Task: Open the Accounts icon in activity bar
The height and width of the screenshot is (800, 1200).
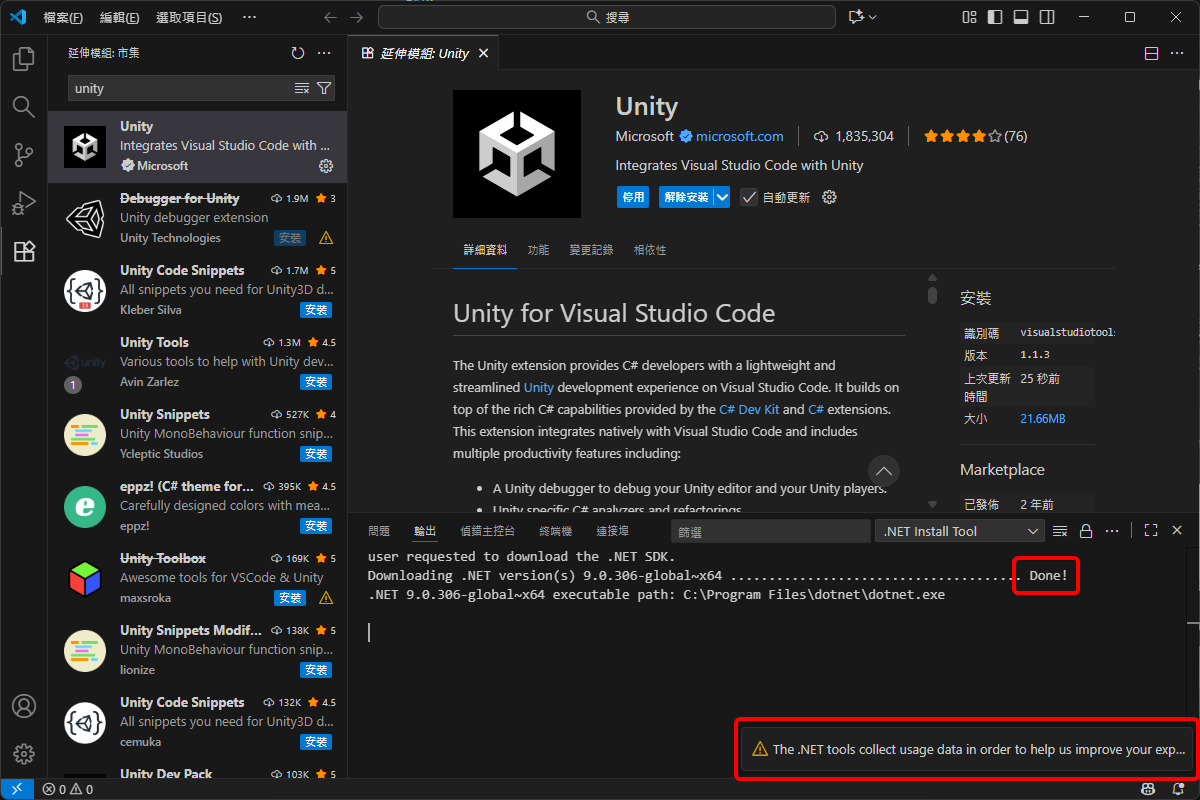Action: [23, 706]
